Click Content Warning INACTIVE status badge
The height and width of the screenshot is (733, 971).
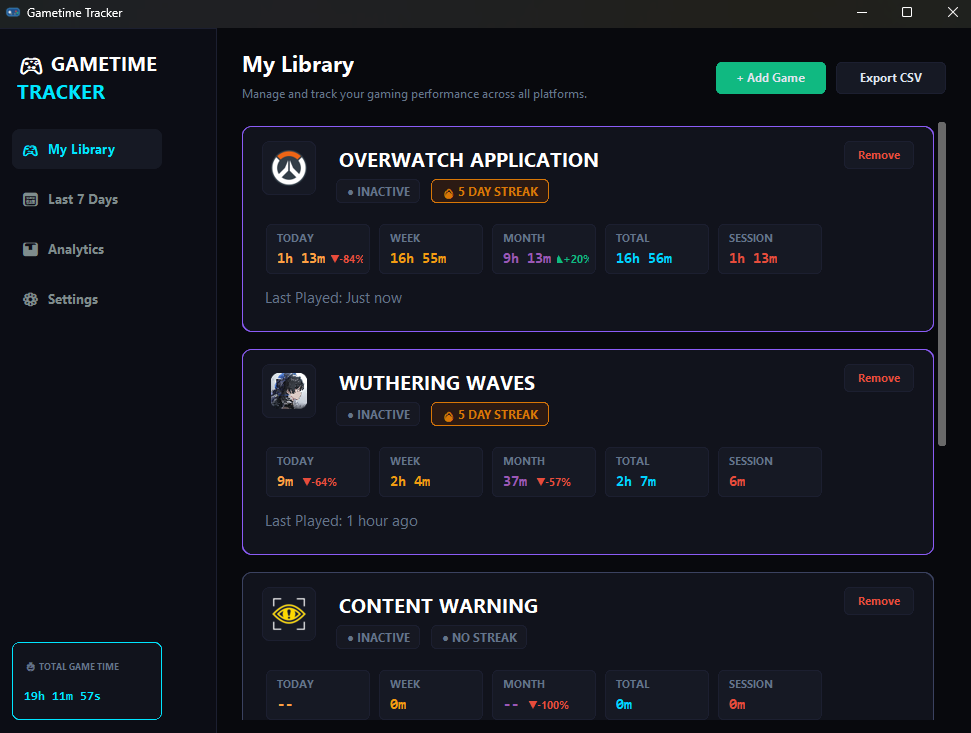click(x=378, y=637)
